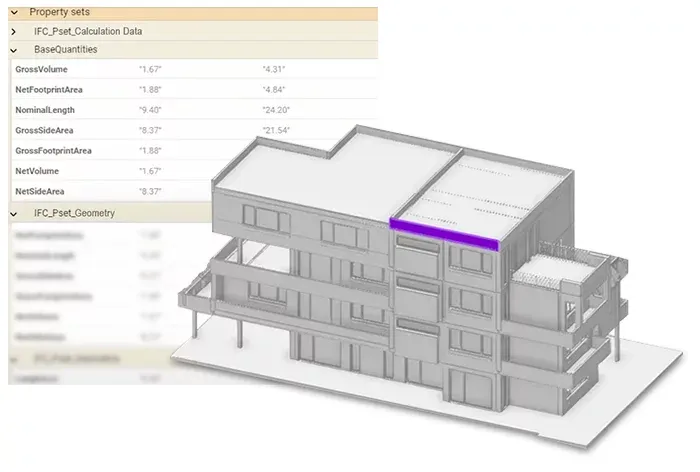Screen dimensions: 700x472
Task: Click the highlighted purple parapet element
Action: 444,234
